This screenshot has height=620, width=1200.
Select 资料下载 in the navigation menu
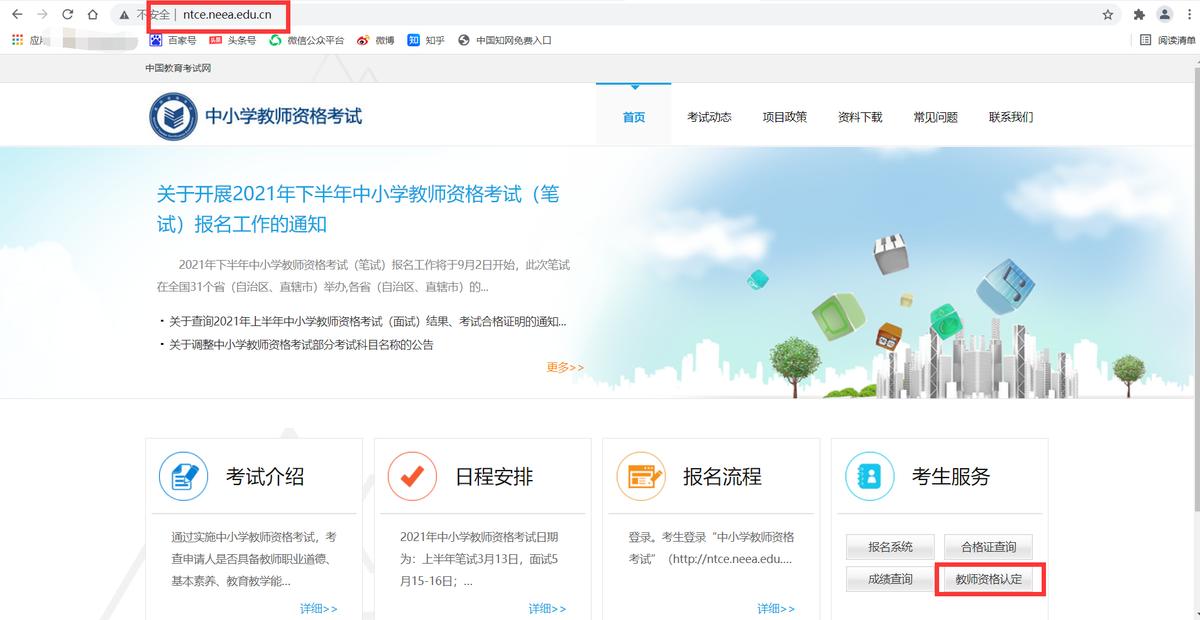click(859, 116)
